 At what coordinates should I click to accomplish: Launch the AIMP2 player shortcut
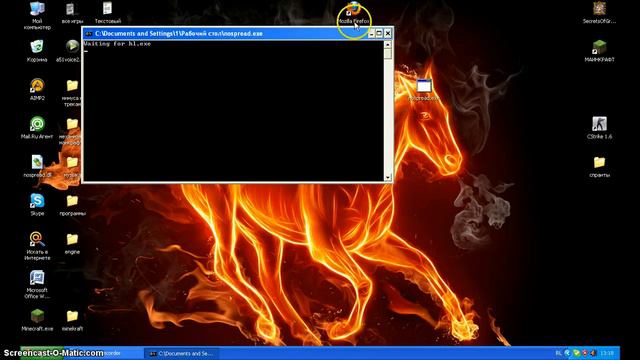(37, 85)
